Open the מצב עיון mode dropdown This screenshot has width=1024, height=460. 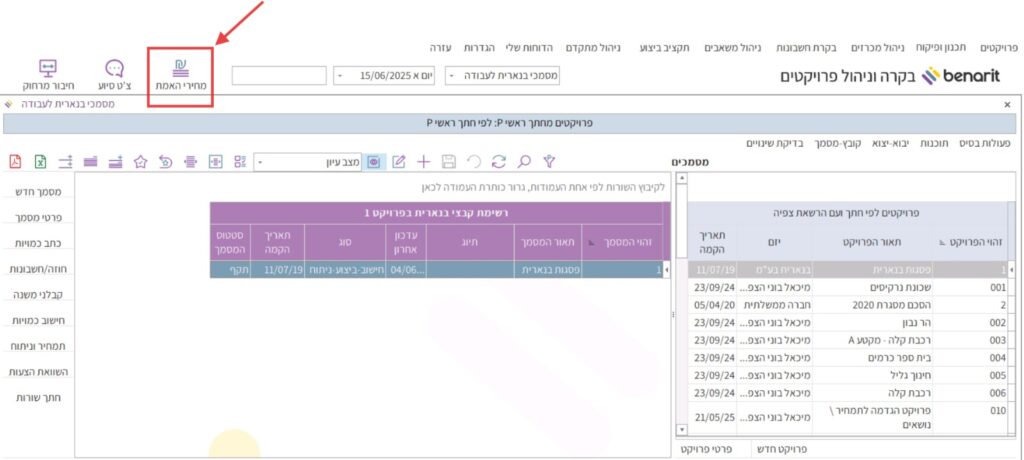pyautogui.click(x=262, y=161)
